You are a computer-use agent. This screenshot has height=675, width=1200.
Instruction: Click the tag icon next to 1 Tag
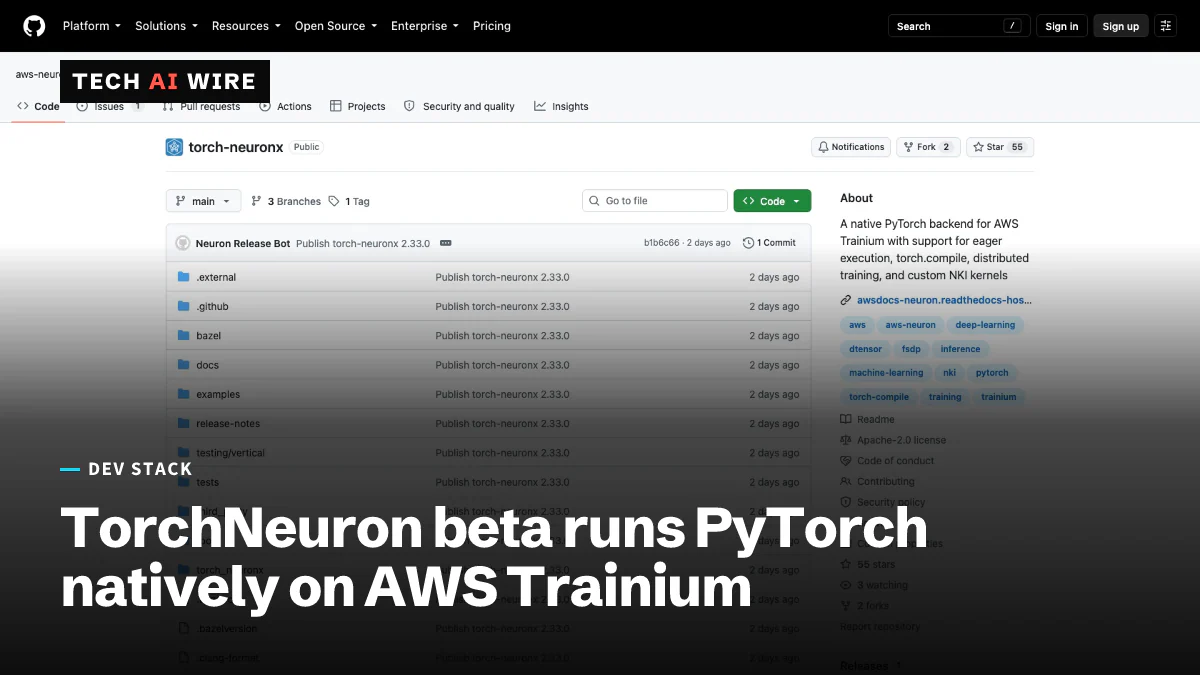click(x=334, y=201)
